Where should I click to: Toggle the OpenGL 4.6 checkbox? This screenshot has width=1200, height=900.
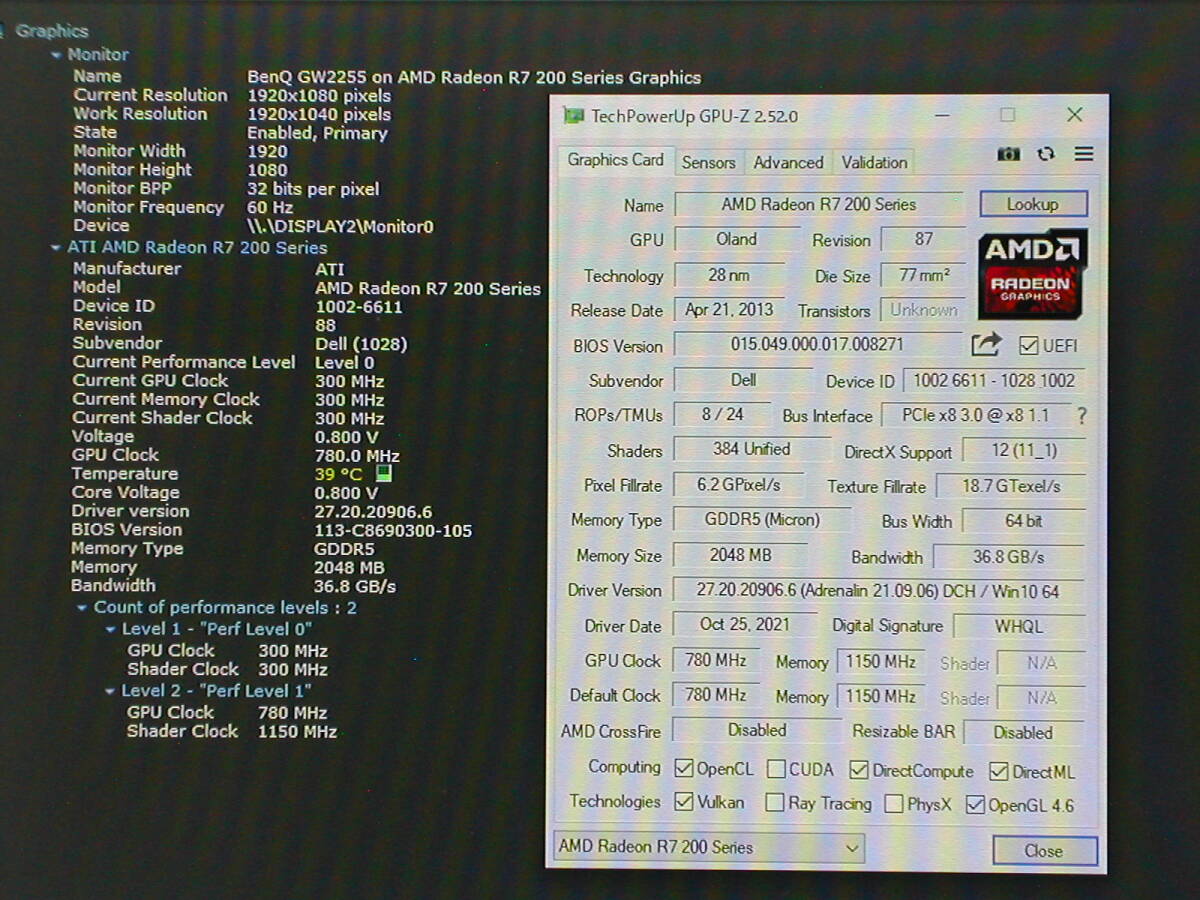(975, 805)
